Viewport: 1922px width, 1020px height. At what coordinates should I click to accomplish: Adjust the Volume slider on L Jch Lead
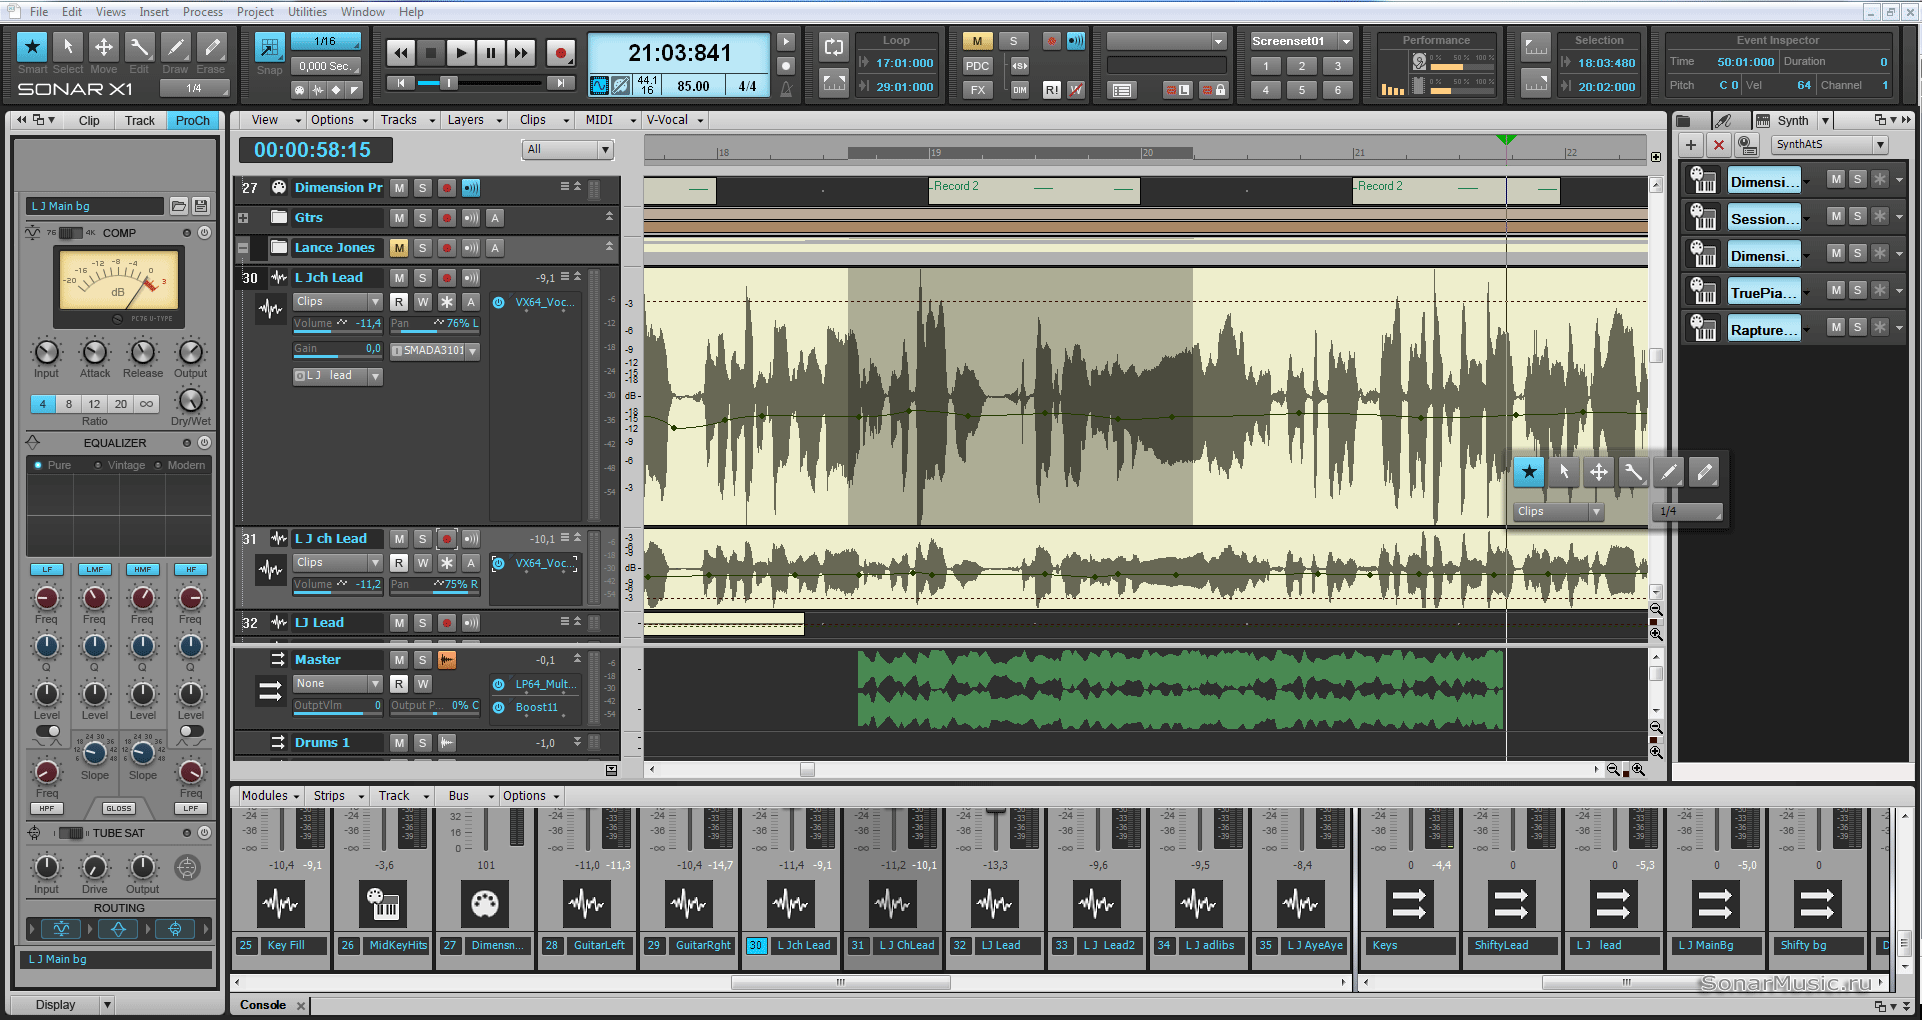337,324
